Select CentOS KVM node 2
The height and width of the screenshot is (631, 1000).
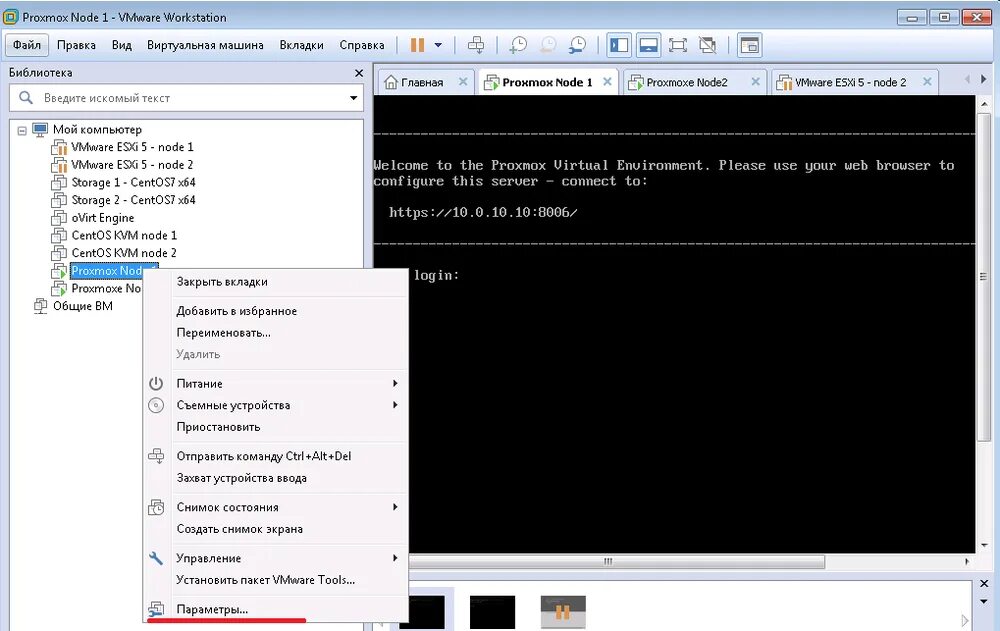pos(124,253)
